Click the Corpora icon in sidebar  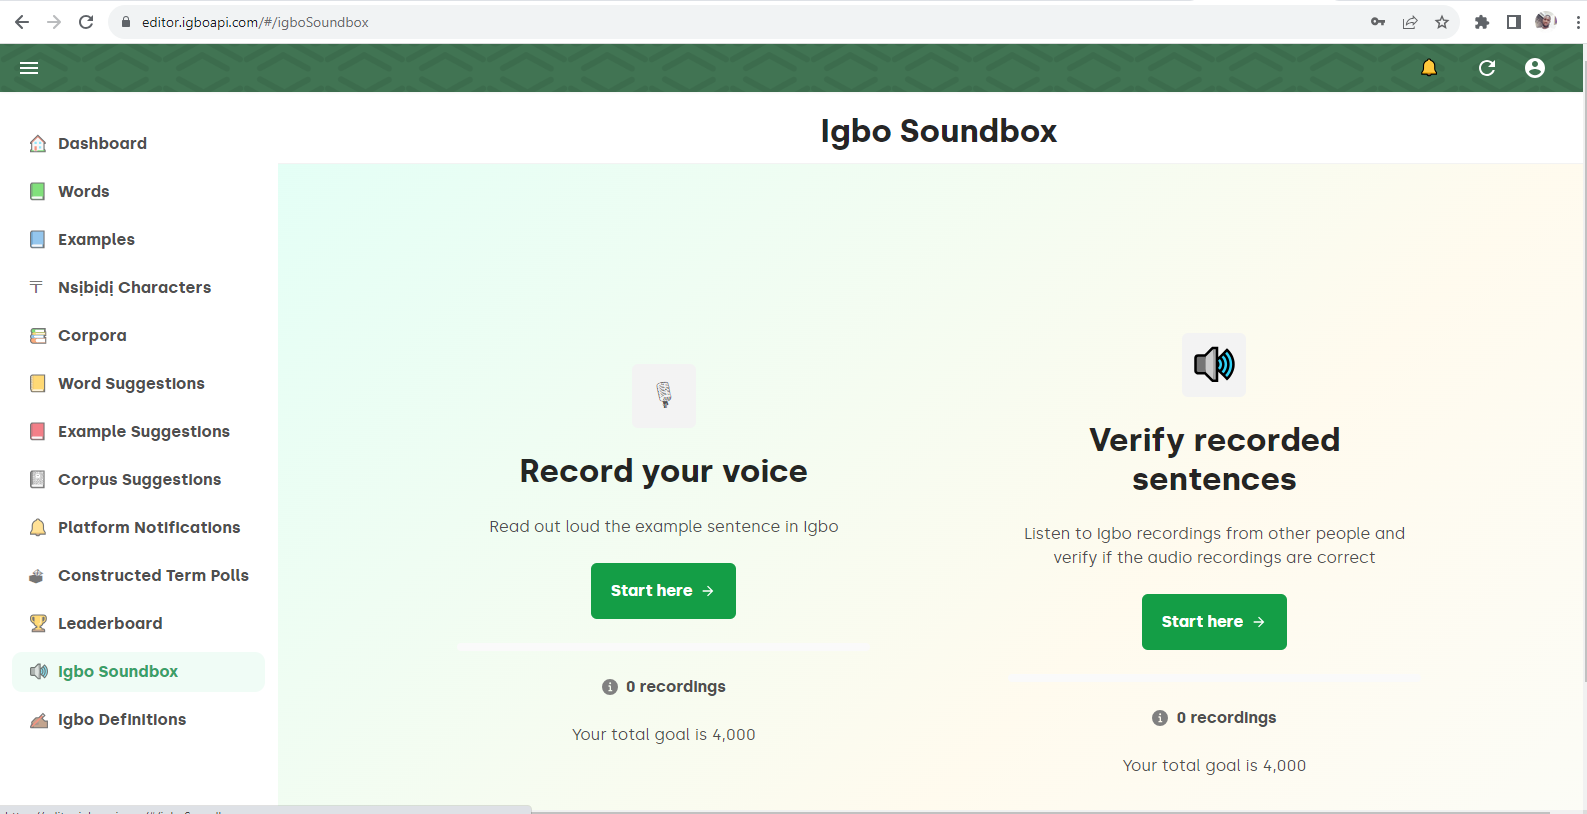point(38,335)
